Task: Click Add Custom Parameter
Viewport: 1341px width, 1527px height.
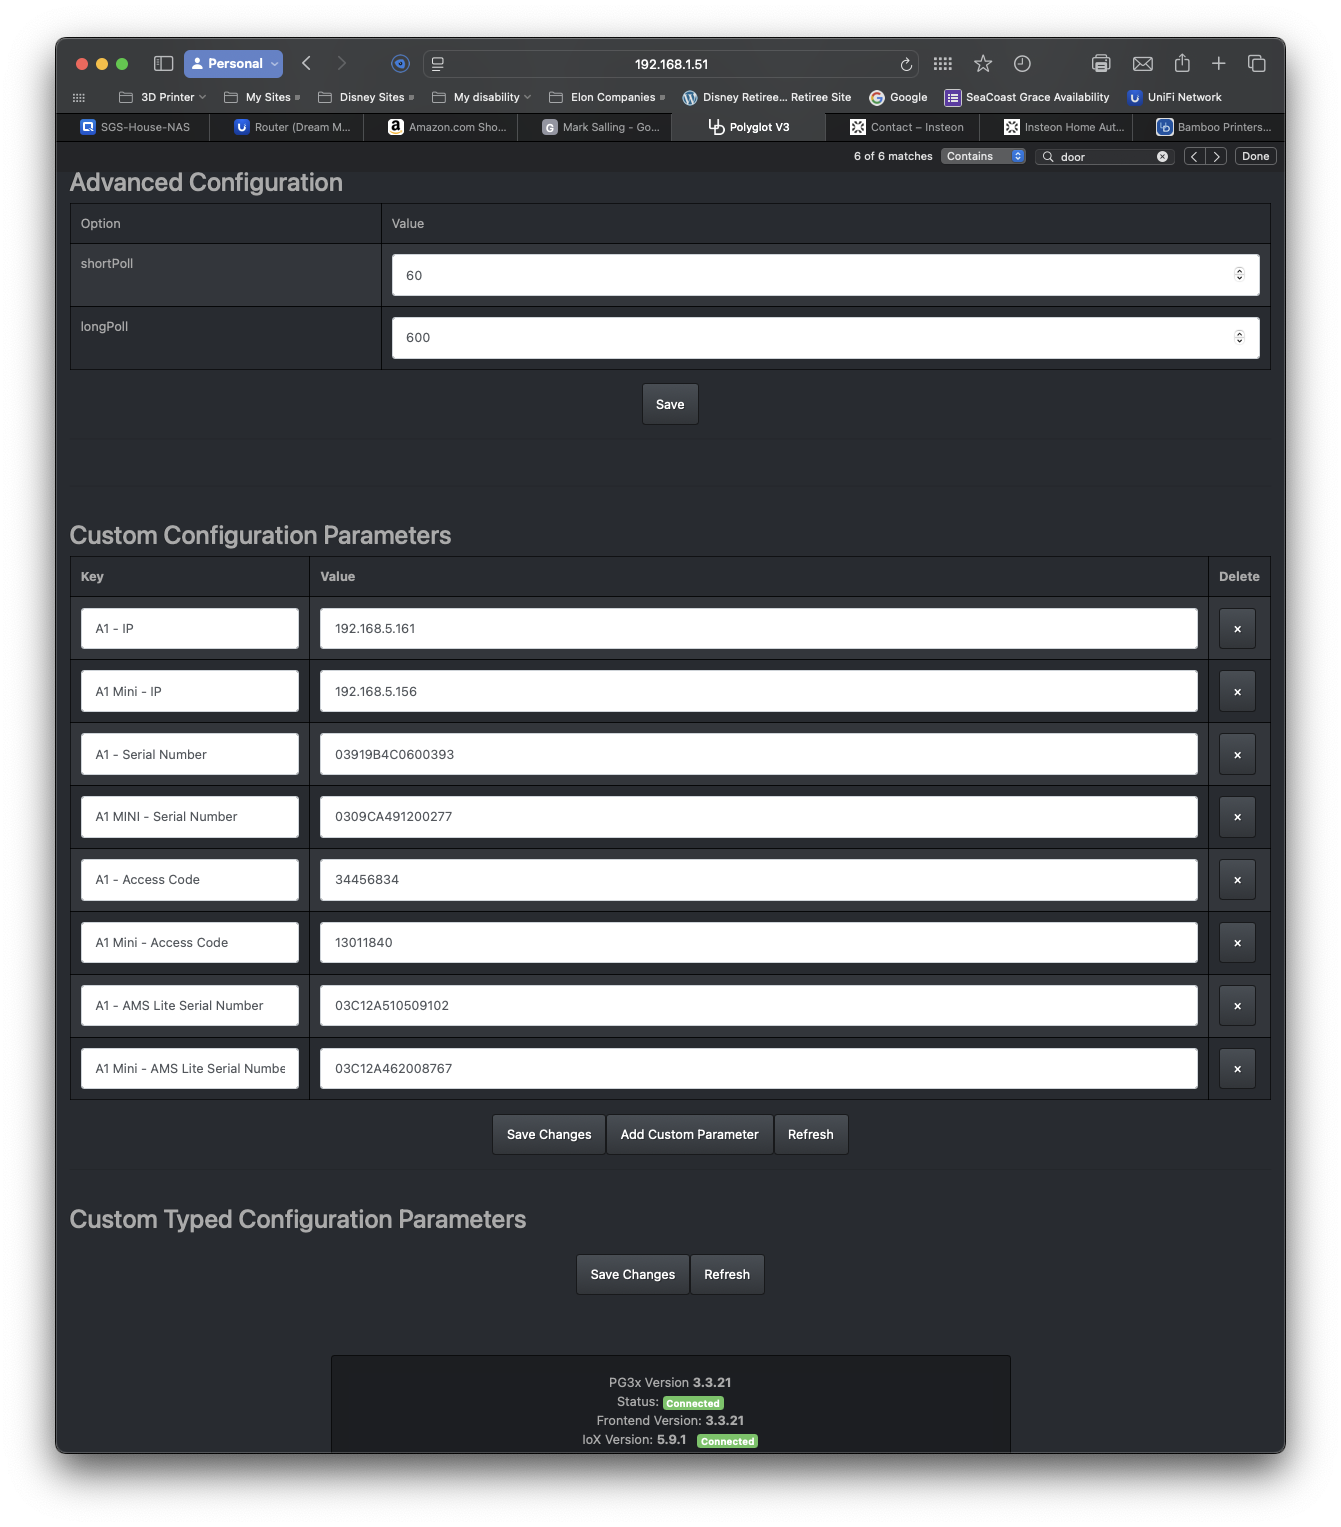Action: 689,1135
